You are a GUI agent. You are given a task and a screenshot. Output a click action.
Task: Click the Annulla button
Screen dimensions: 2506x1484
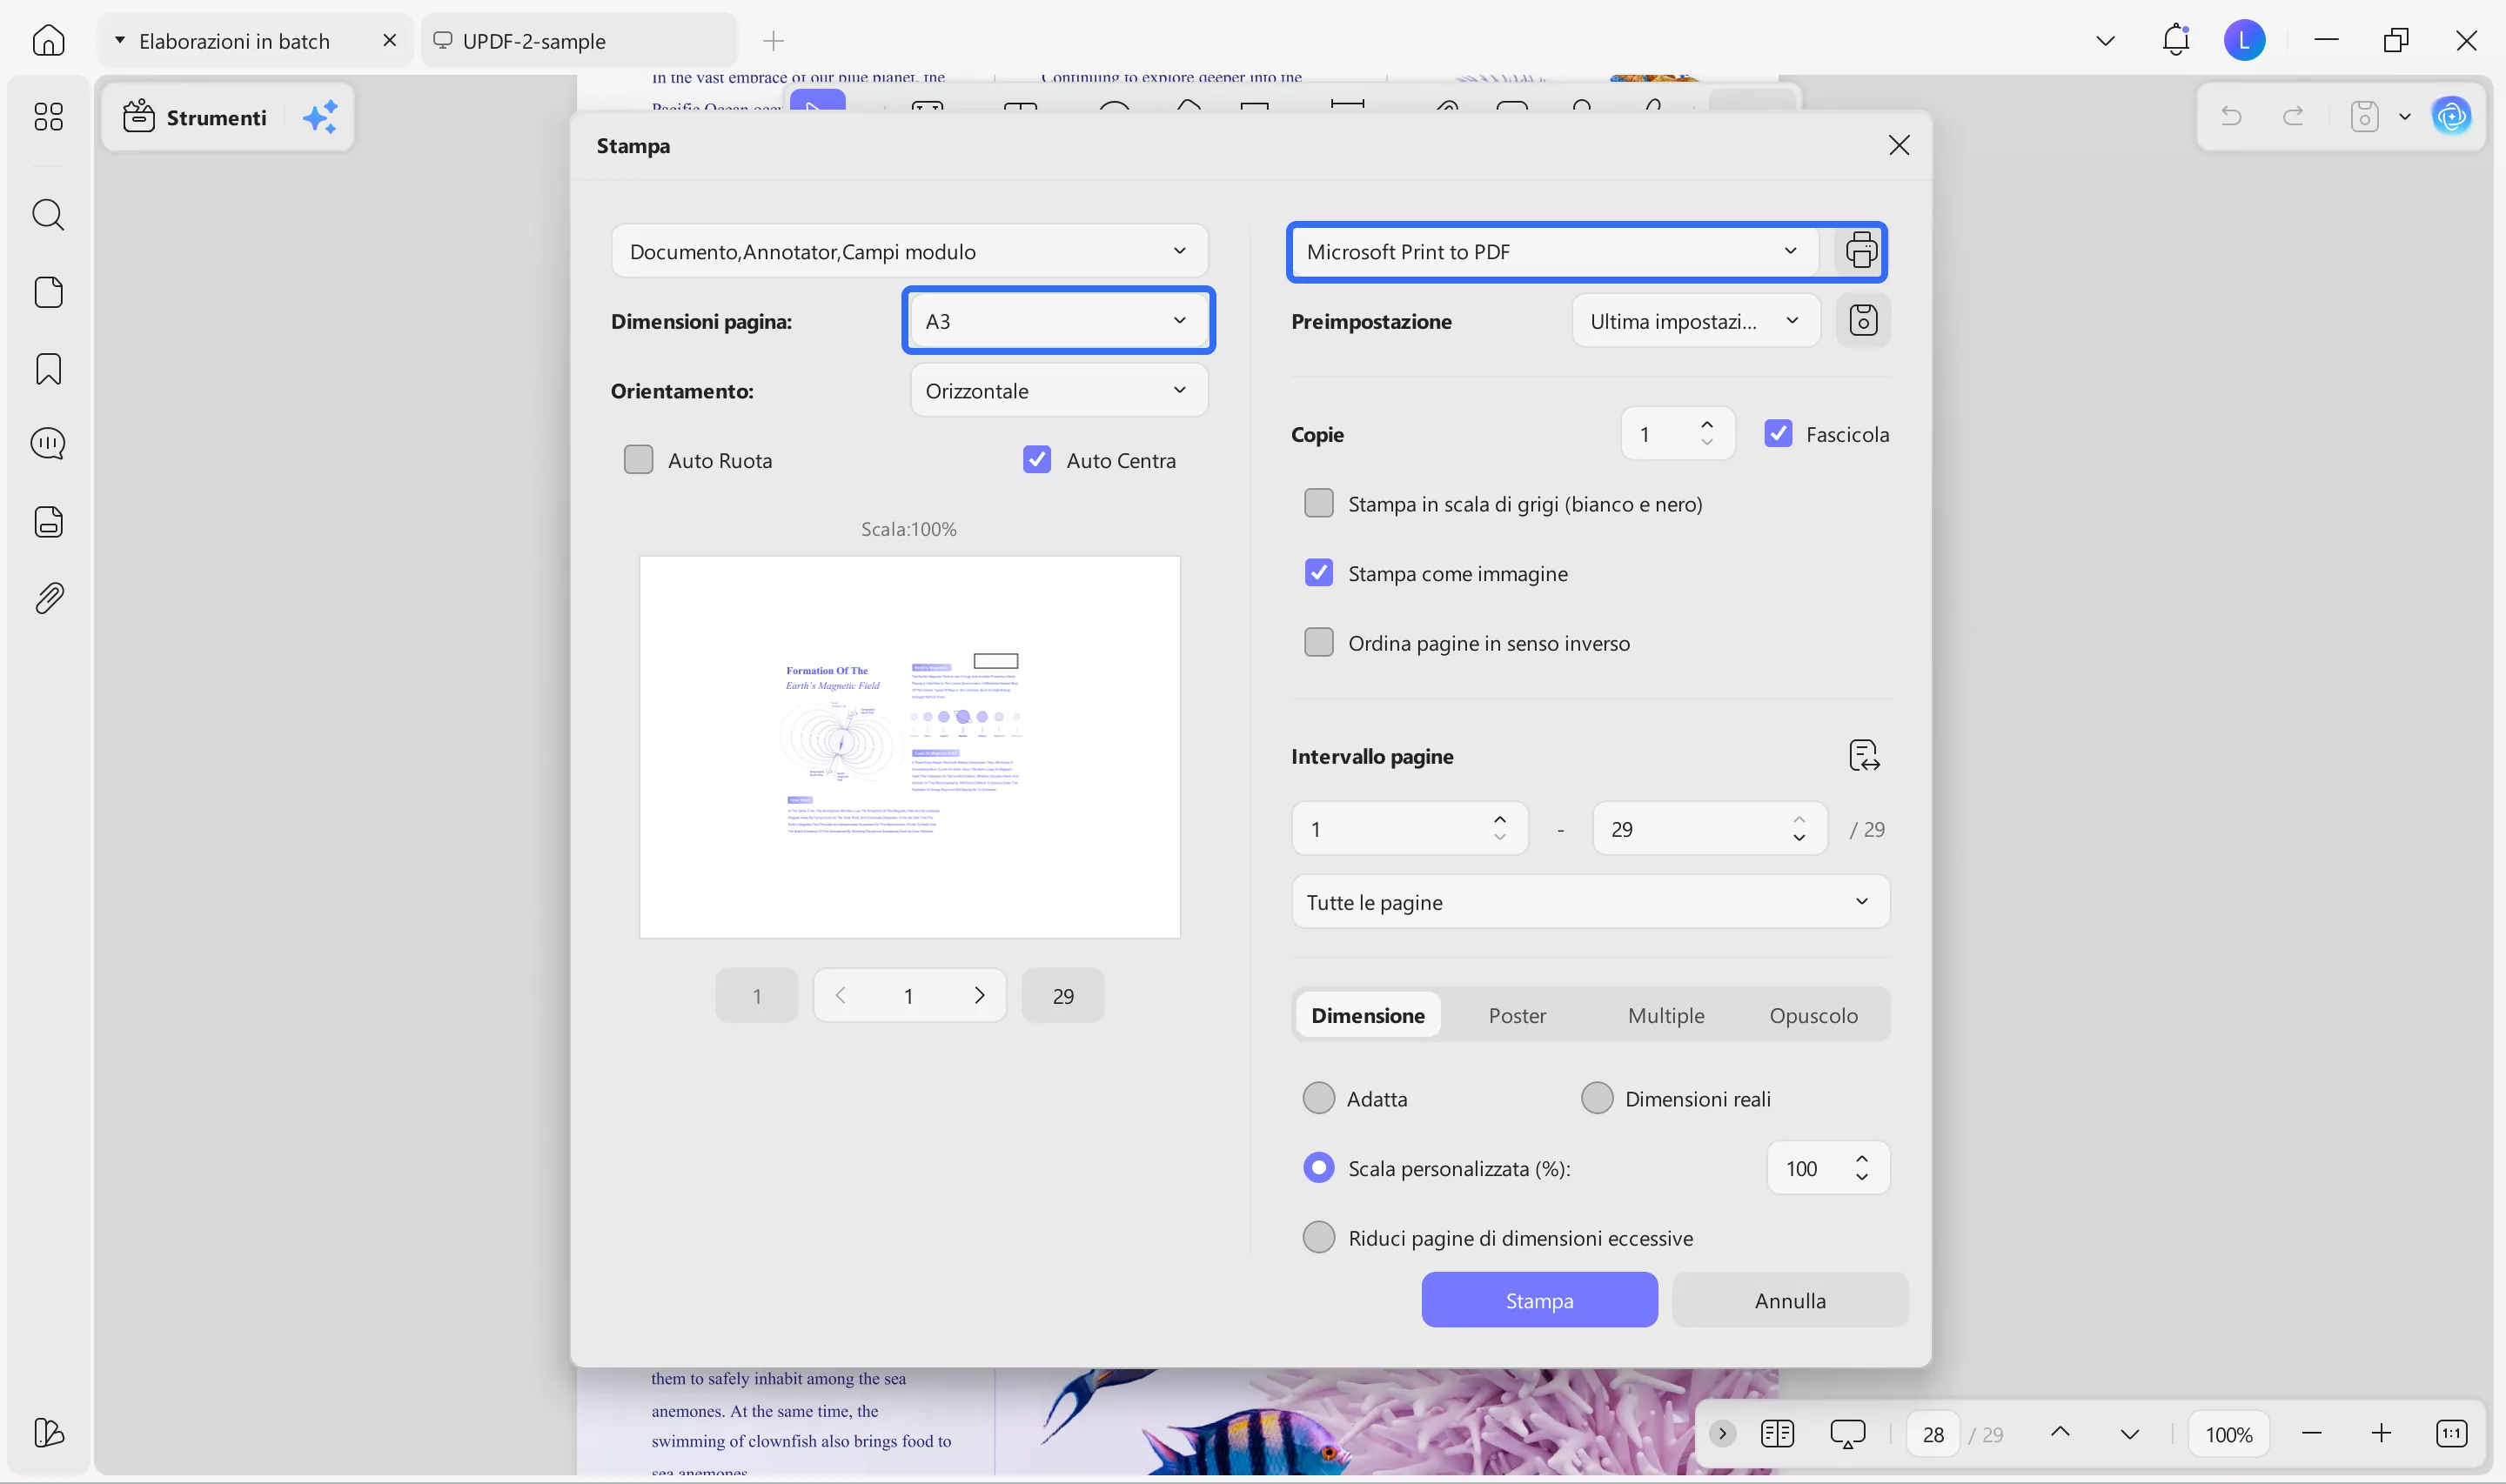1789,1300
